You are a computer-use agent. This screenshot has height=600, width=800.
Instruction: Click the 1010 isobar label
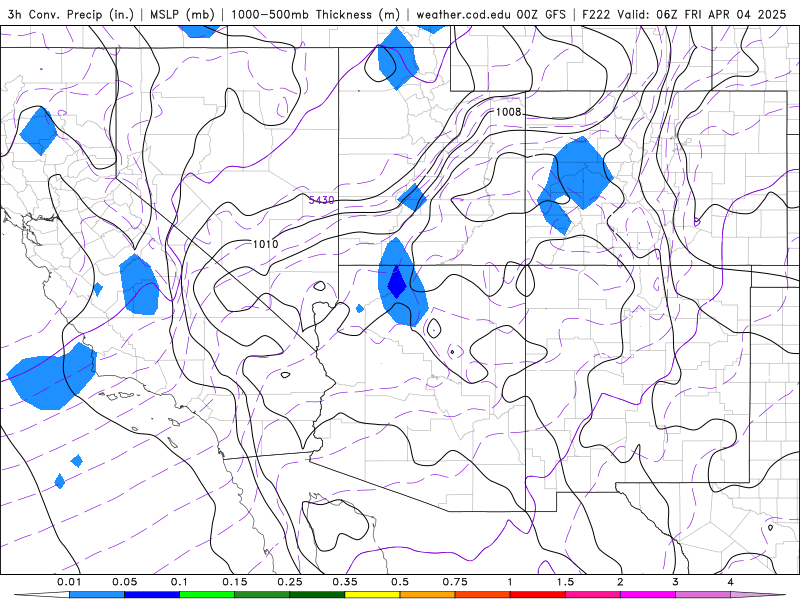[266, 244]
